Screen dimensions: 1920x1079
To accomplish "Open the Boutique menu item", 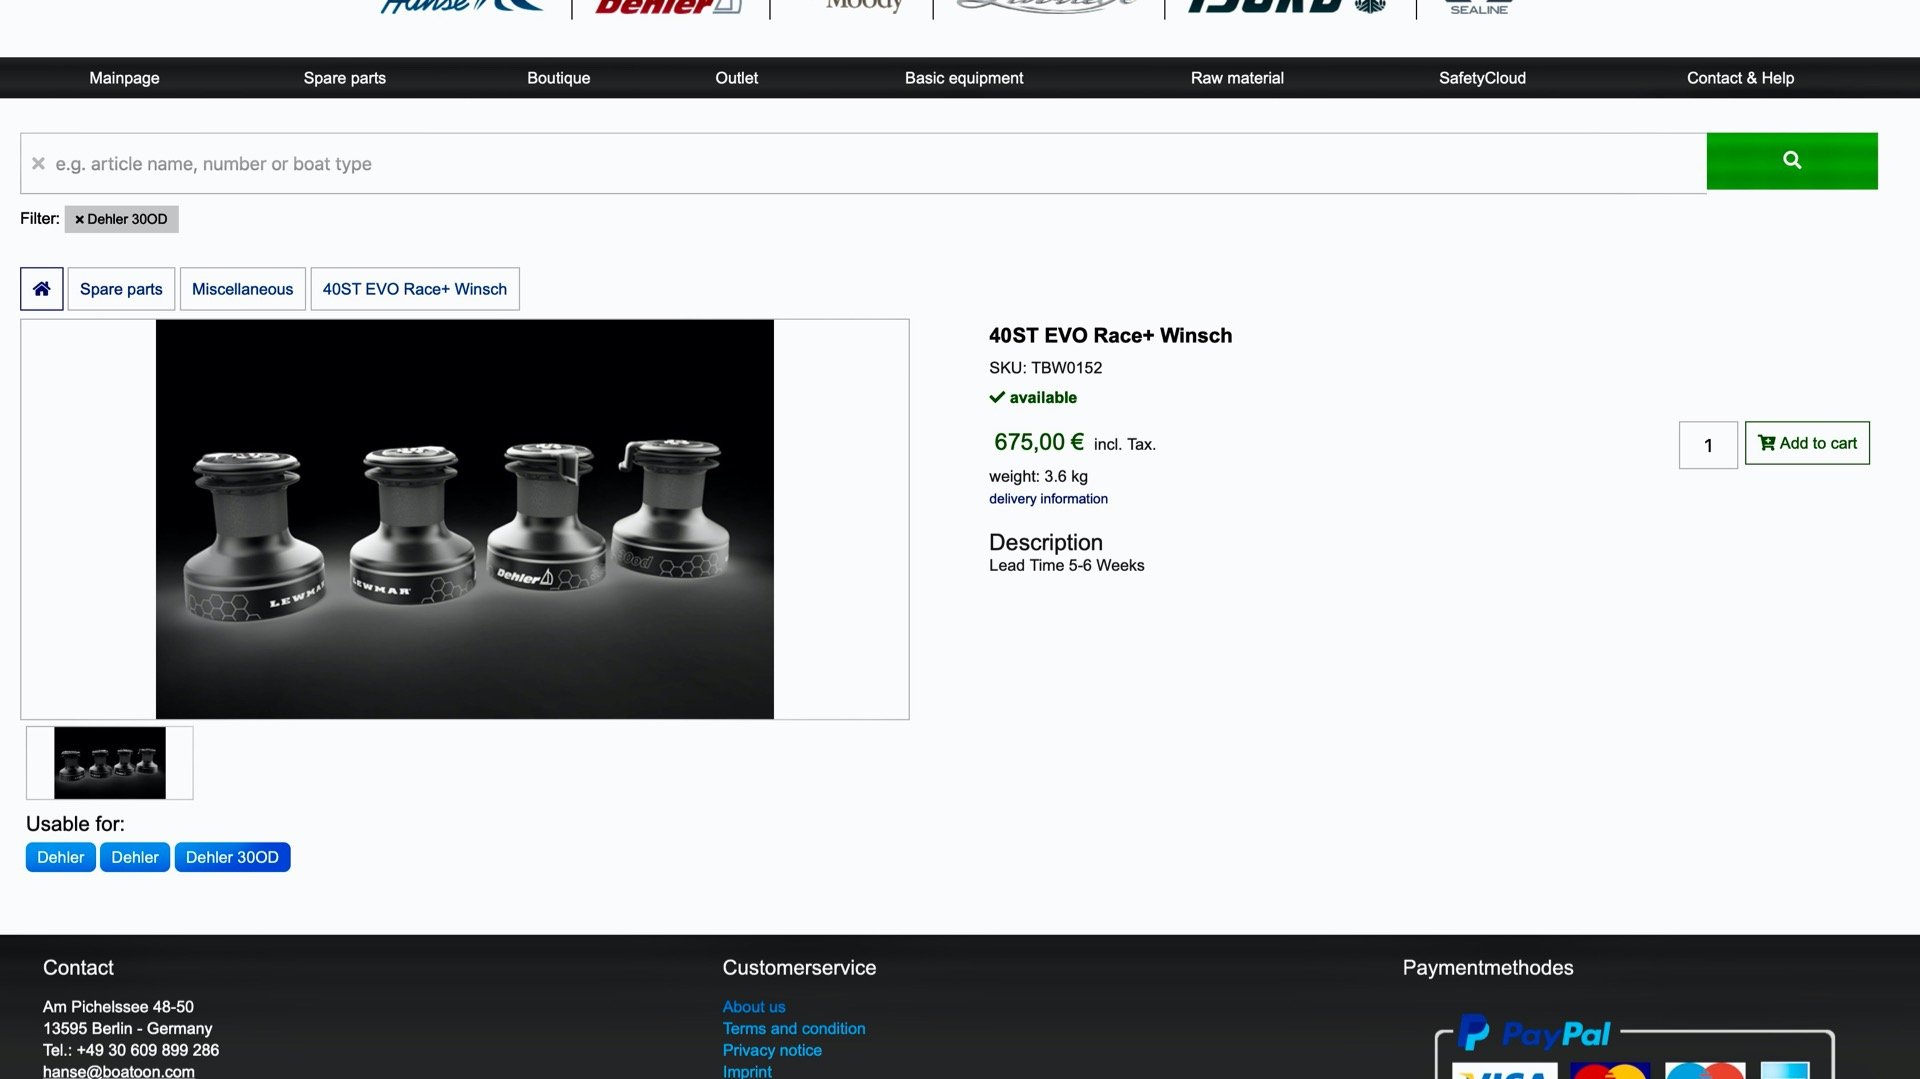I will [x=558, y=78].
